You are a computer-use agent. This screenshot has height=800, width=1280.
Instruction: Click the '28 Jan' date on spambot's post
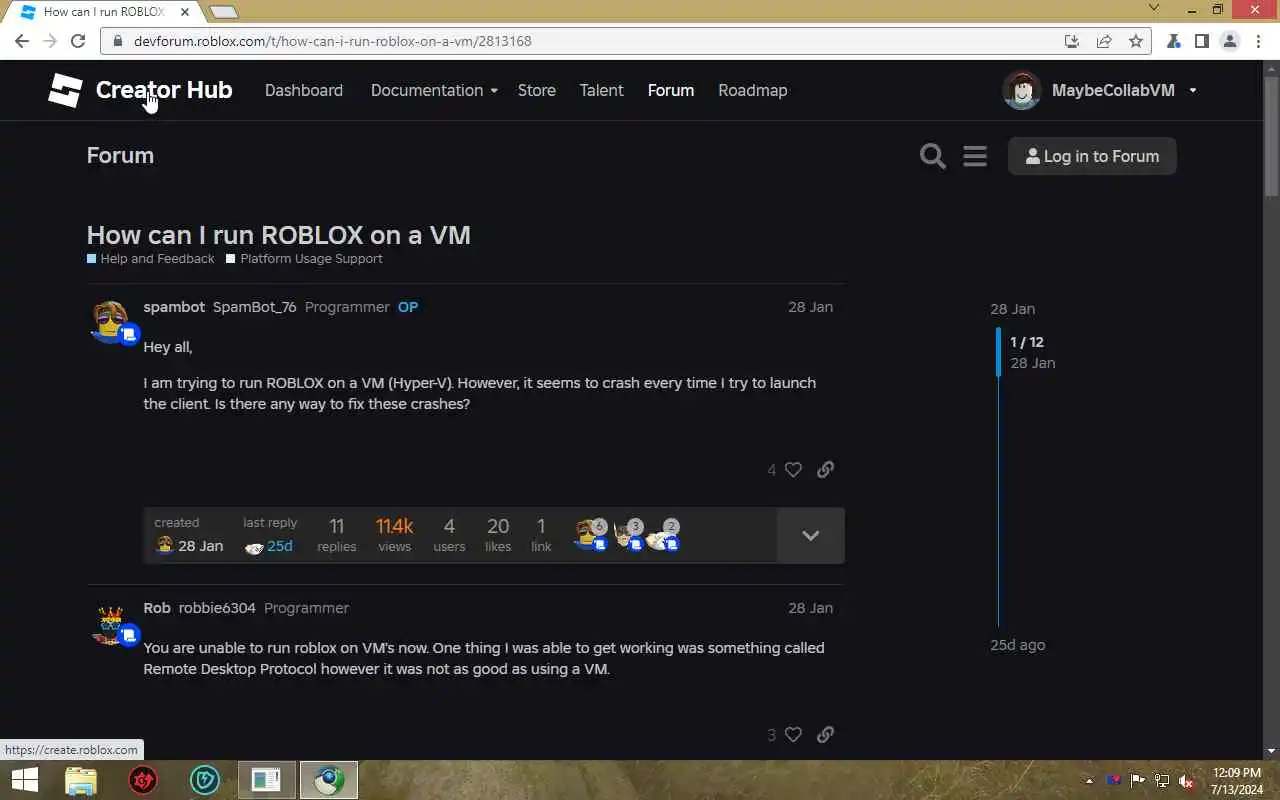tap(810, 307)
